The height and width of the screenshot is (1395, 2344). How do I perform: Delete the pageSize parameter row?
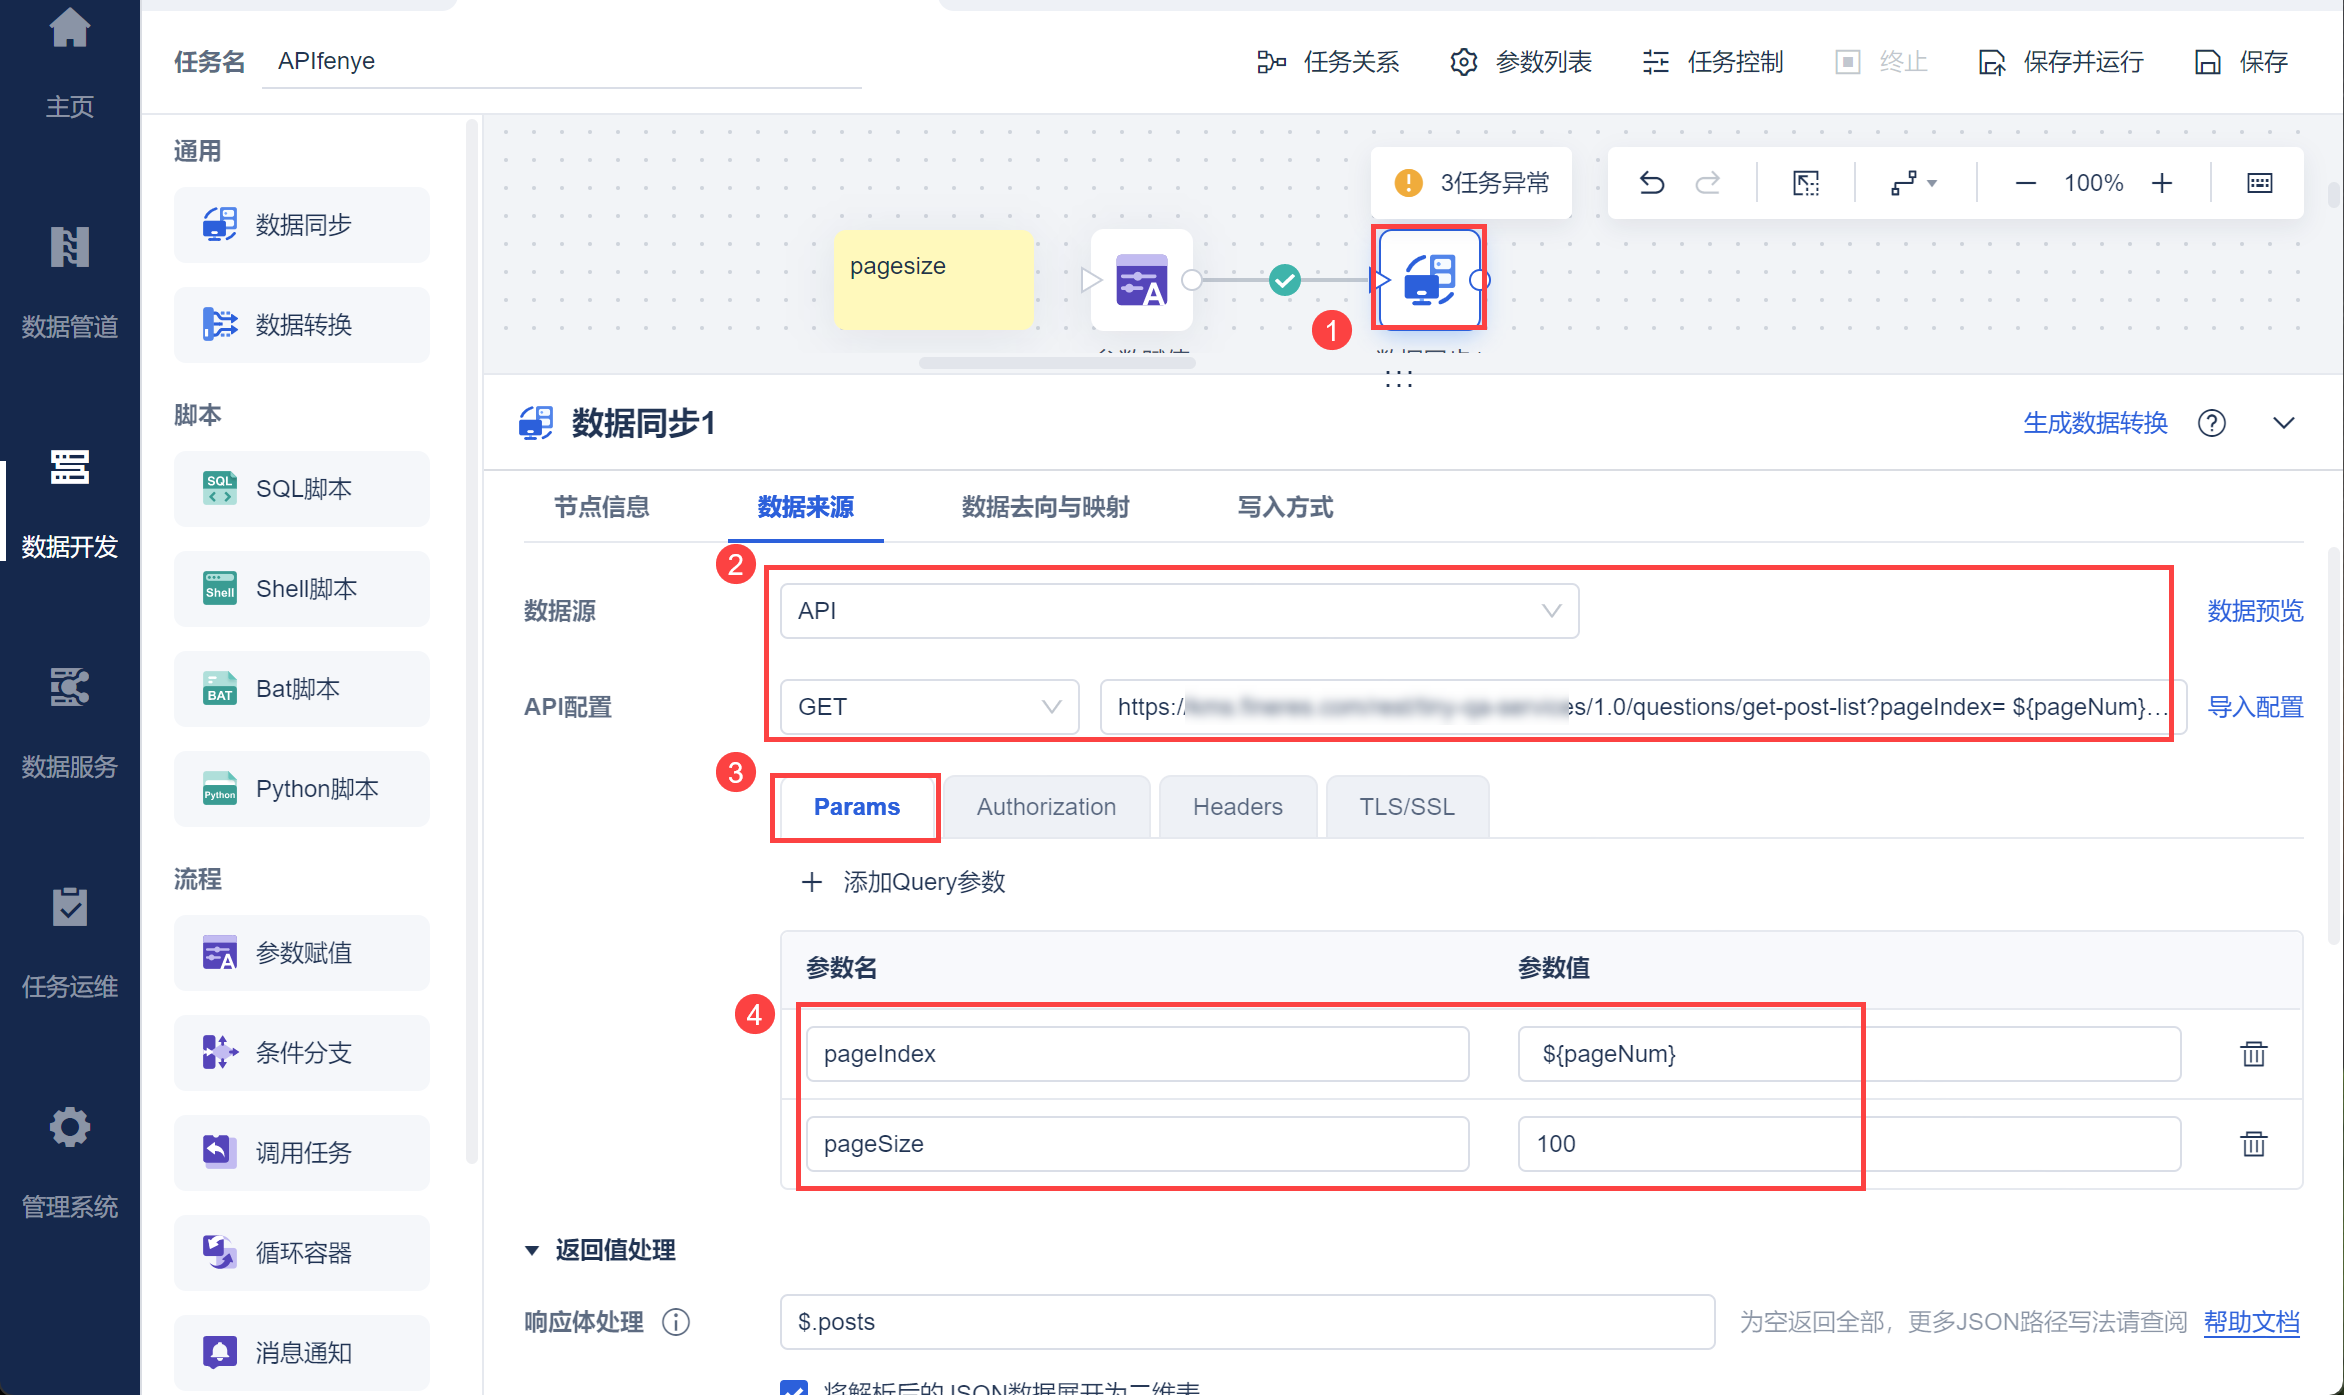pyautogui.click(x=2253, y=1144)
